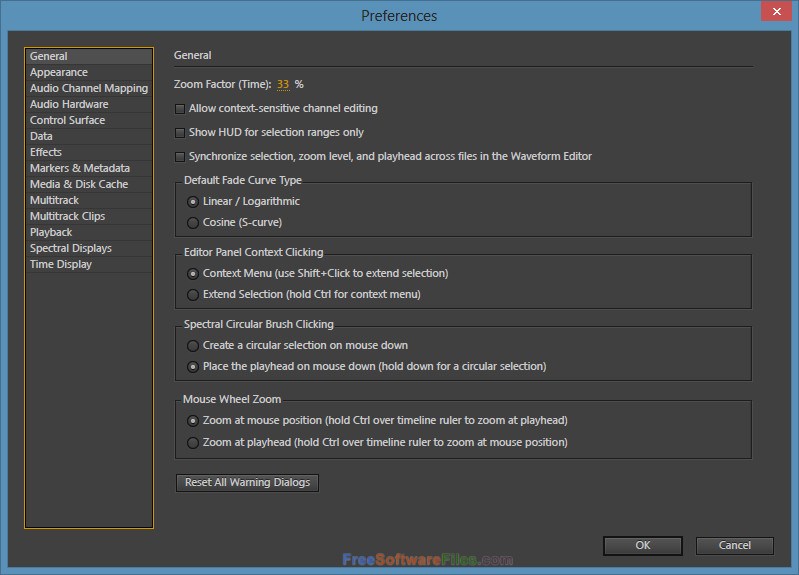
Task: Toggle Show HUD for selection ranges only
Action: (x=180, y=133)
